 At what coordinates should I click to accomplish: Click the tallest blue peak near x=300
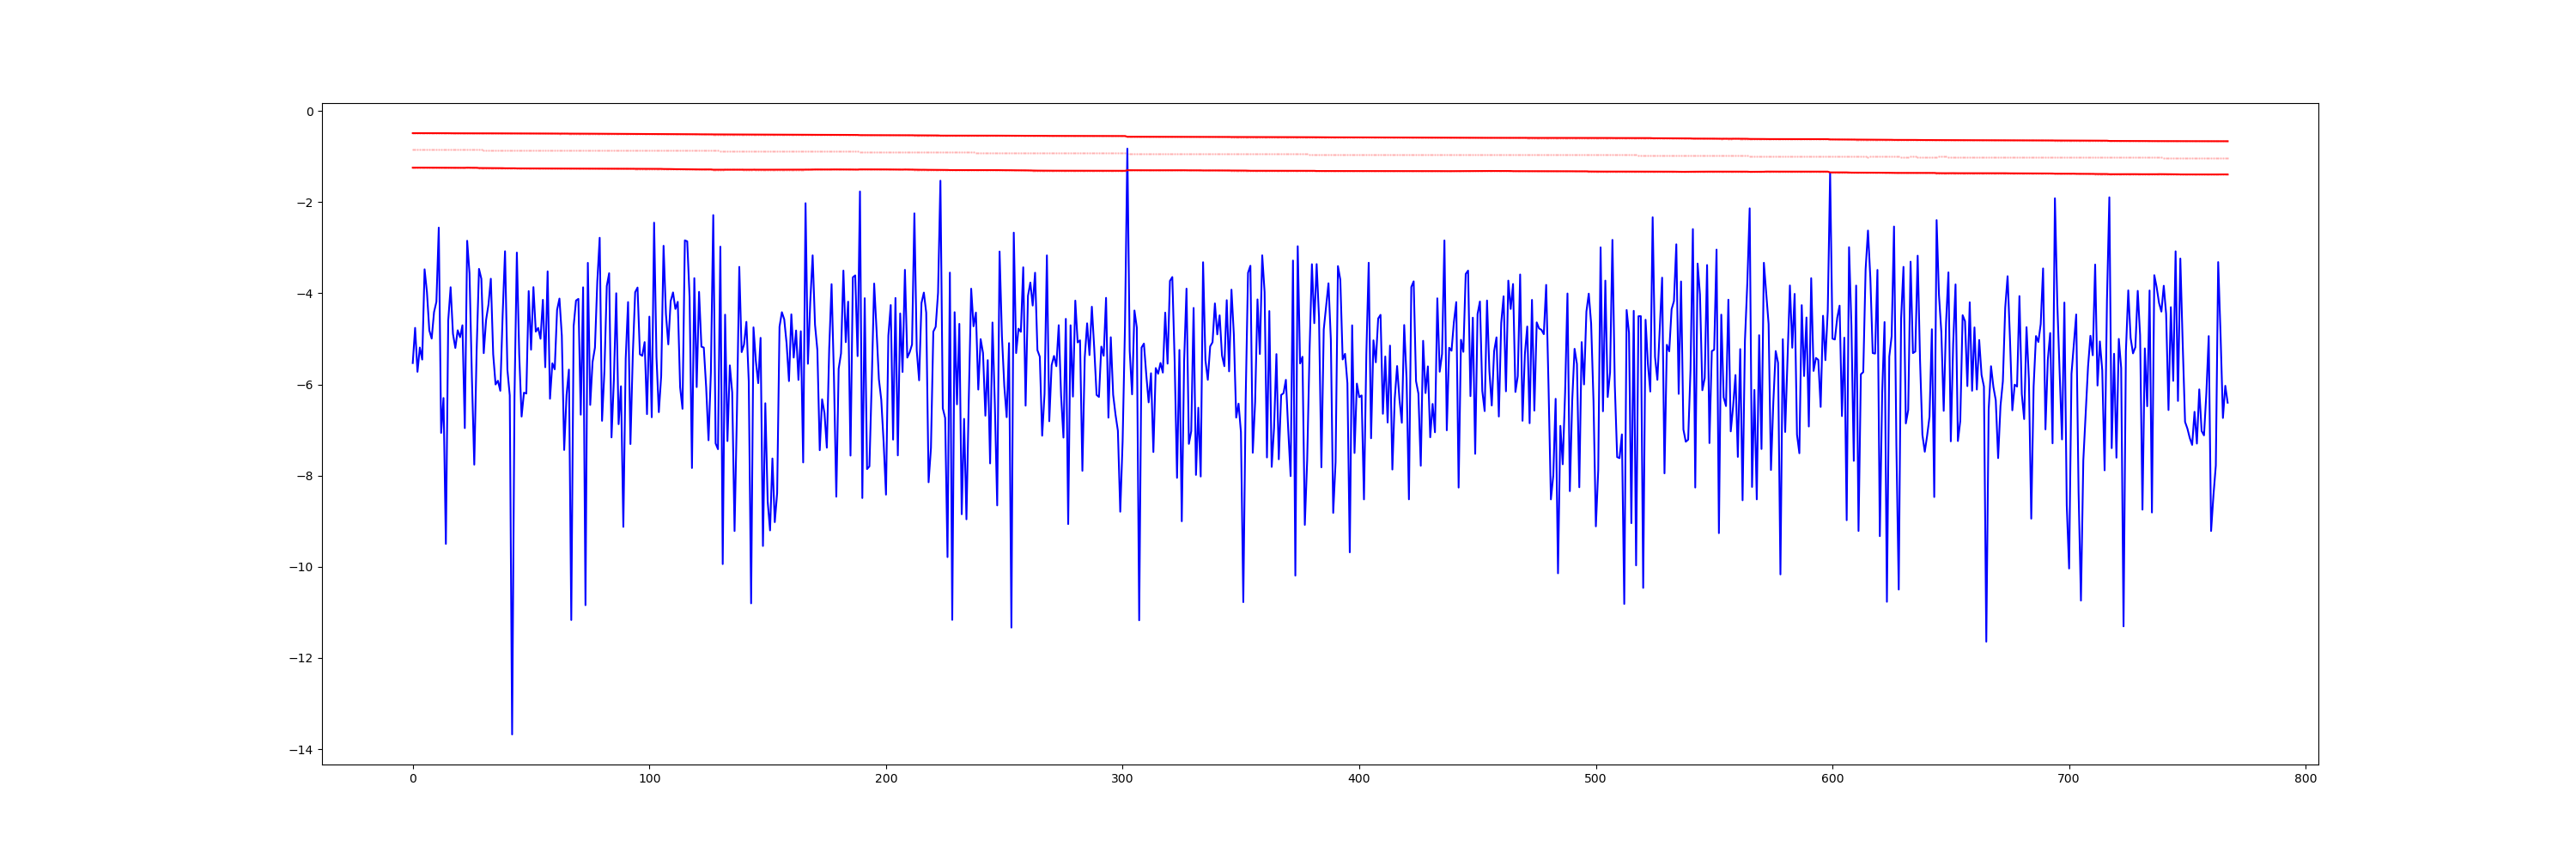click(1127, 150)
